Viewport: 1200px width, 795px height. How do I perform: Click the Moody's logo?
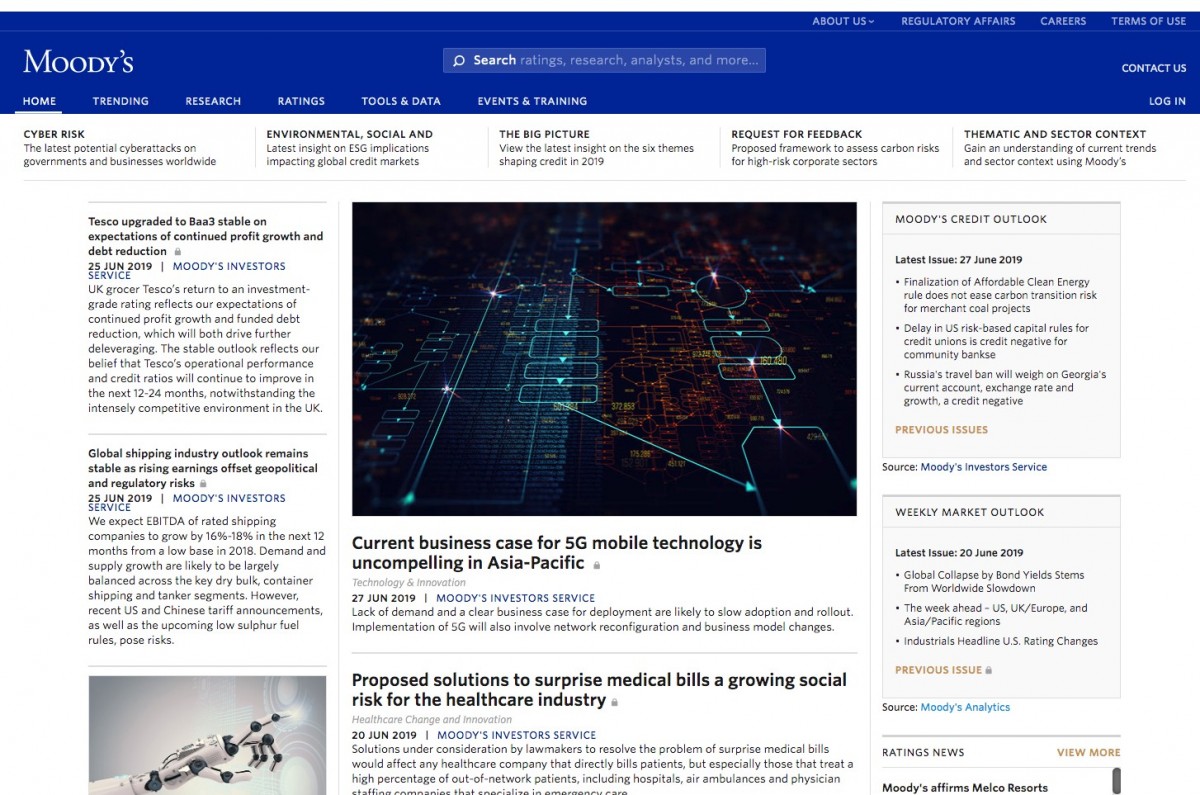[78, 61]
